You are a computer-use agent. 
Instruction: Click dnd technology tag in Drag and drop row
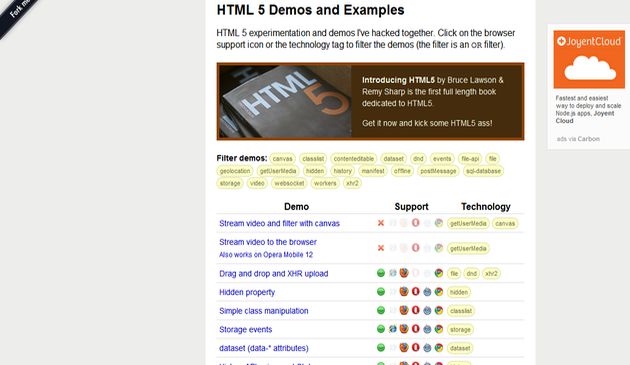[x=471, y=274]
